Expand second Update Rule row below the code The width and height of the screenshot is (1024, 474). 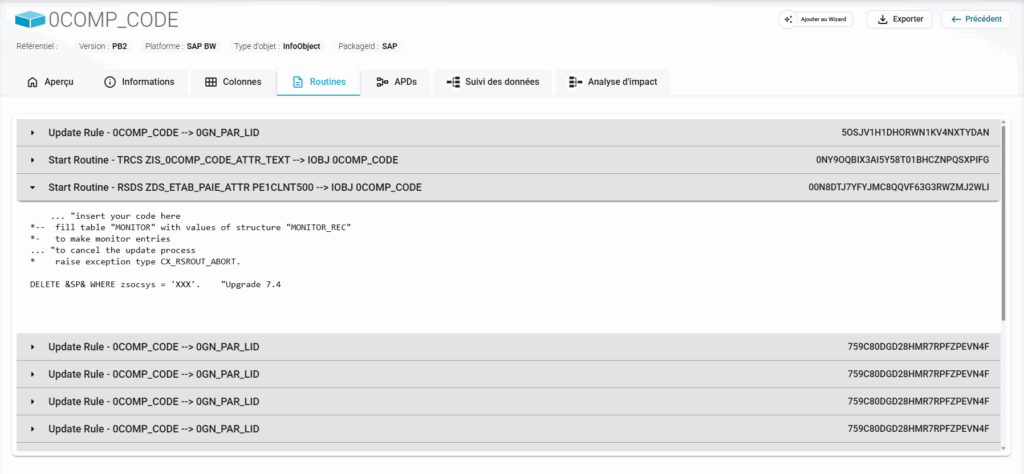point(508,374)
